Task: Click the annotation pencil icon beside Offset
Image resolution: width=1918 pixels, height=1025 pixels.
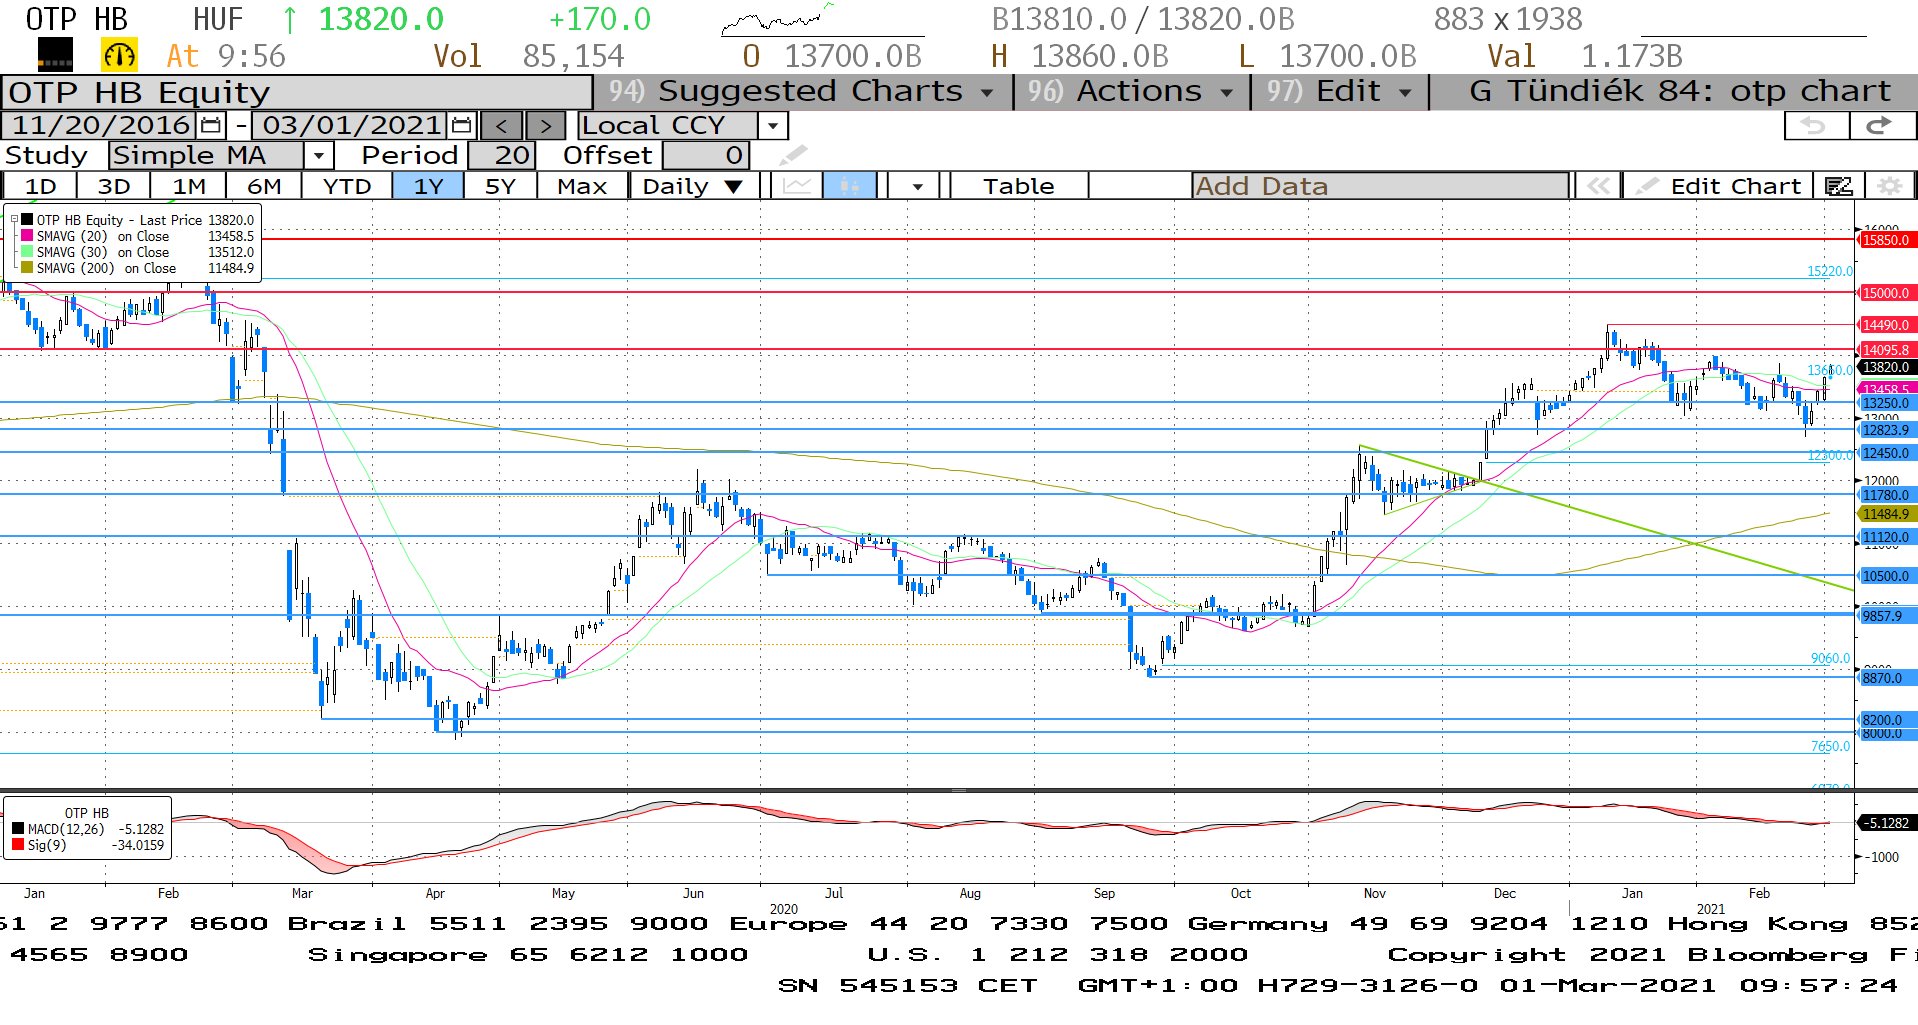Action: click(792, 155)
